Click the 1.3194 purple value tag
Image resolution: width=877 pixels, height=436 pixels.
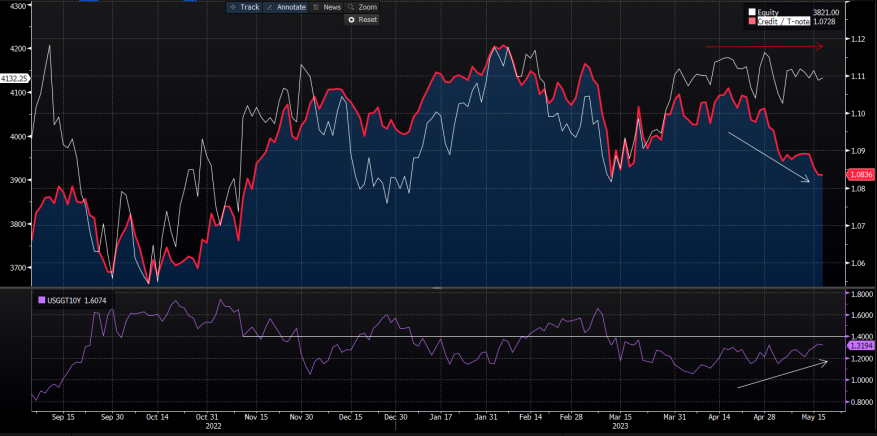861,345
